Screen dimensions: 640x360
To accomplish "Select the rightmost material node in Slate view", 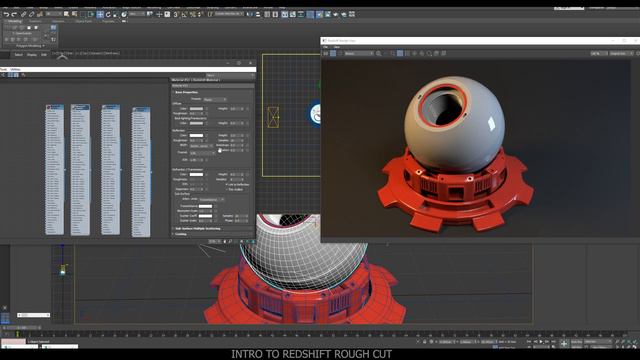I will pos(141,171).
